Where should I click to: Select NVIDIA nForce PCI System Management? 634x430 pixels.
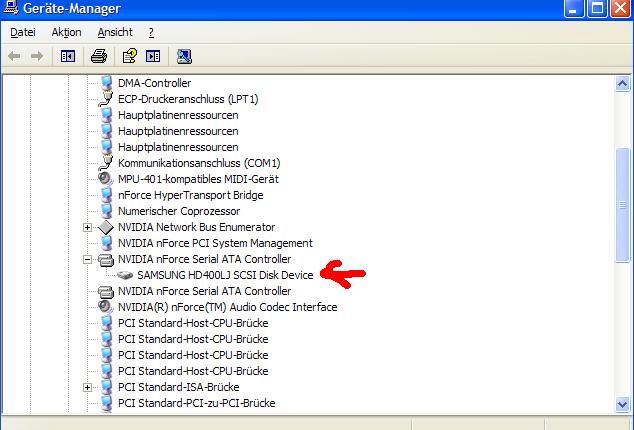pyautogui.click(x=215, y=243)
